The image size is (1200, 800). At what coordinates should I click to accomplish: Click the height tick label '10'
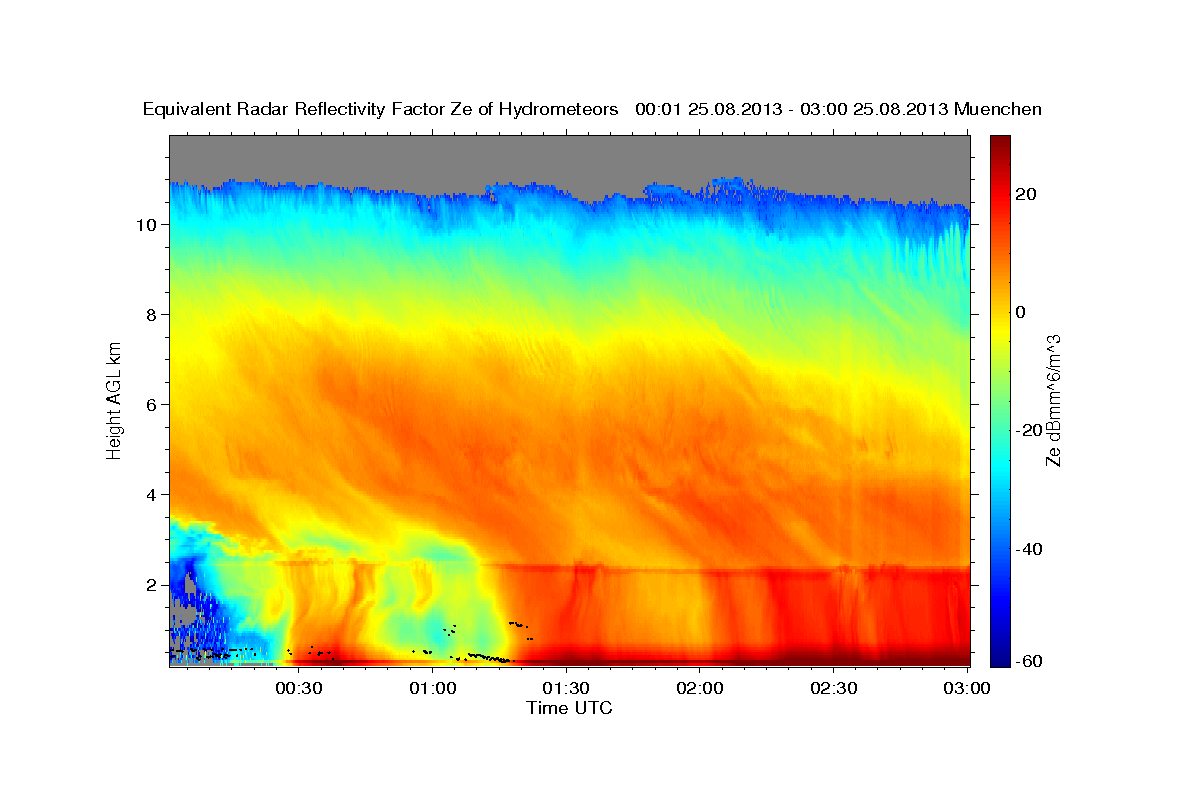(x=148, y=225)
